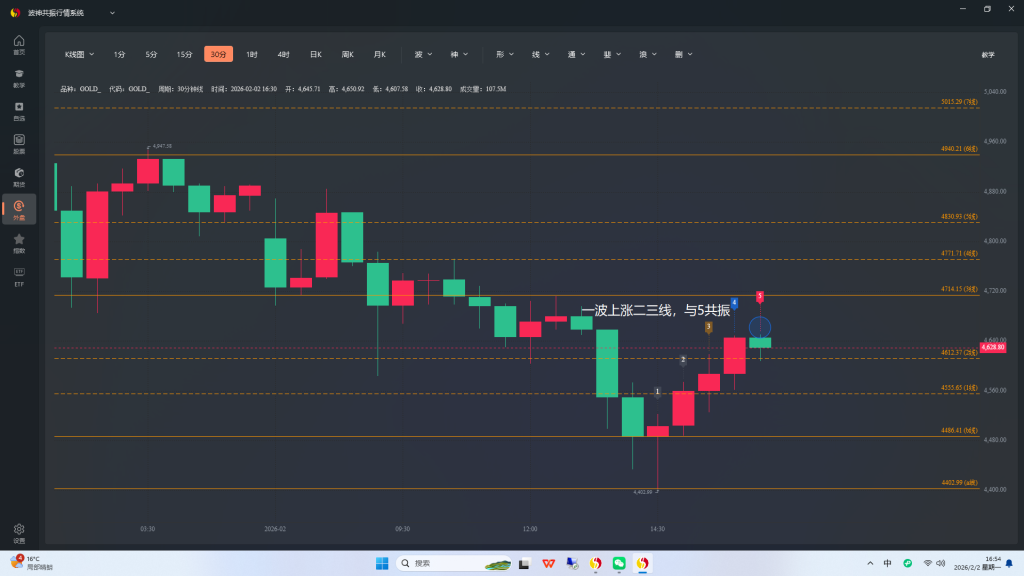Open WeChat from the Windows taskbar

[x=619, y=564]
